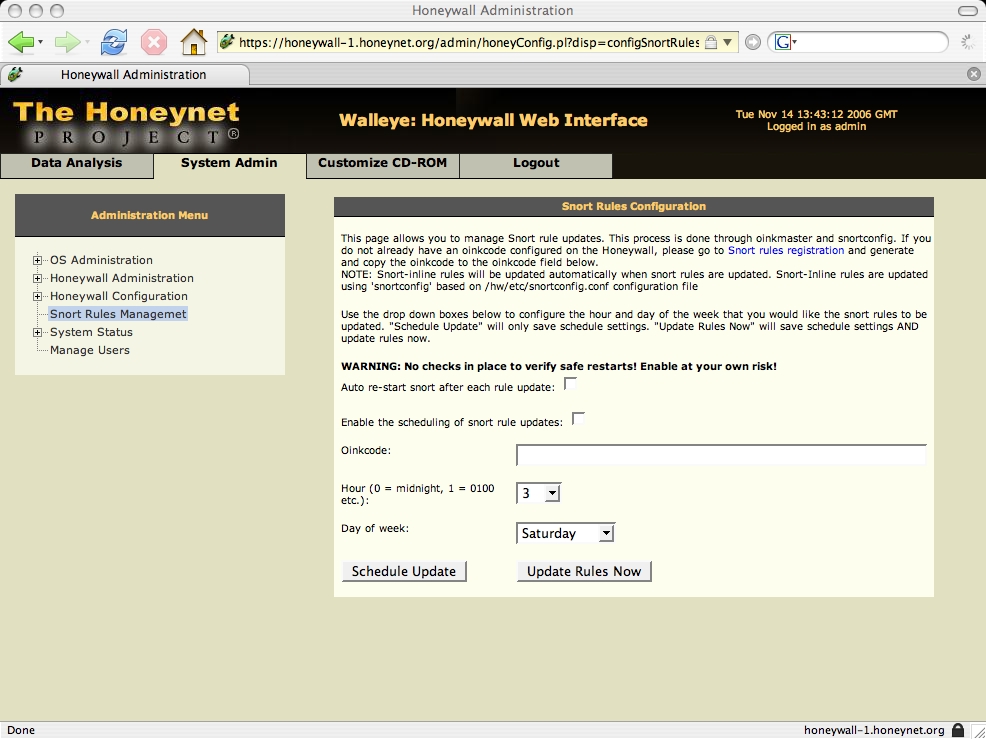Open the Hour dropdown showing 3
Viewport: 986px width, 739px height.
pos(538,493)
